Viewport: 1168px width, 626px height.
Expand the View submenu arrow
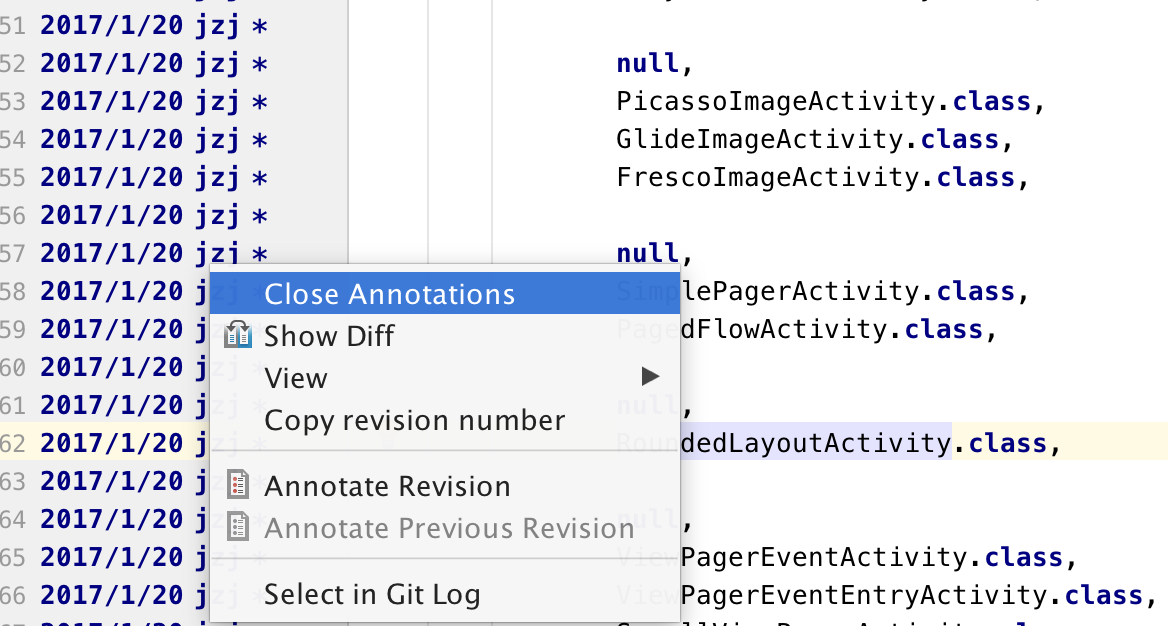pos(650,377)
